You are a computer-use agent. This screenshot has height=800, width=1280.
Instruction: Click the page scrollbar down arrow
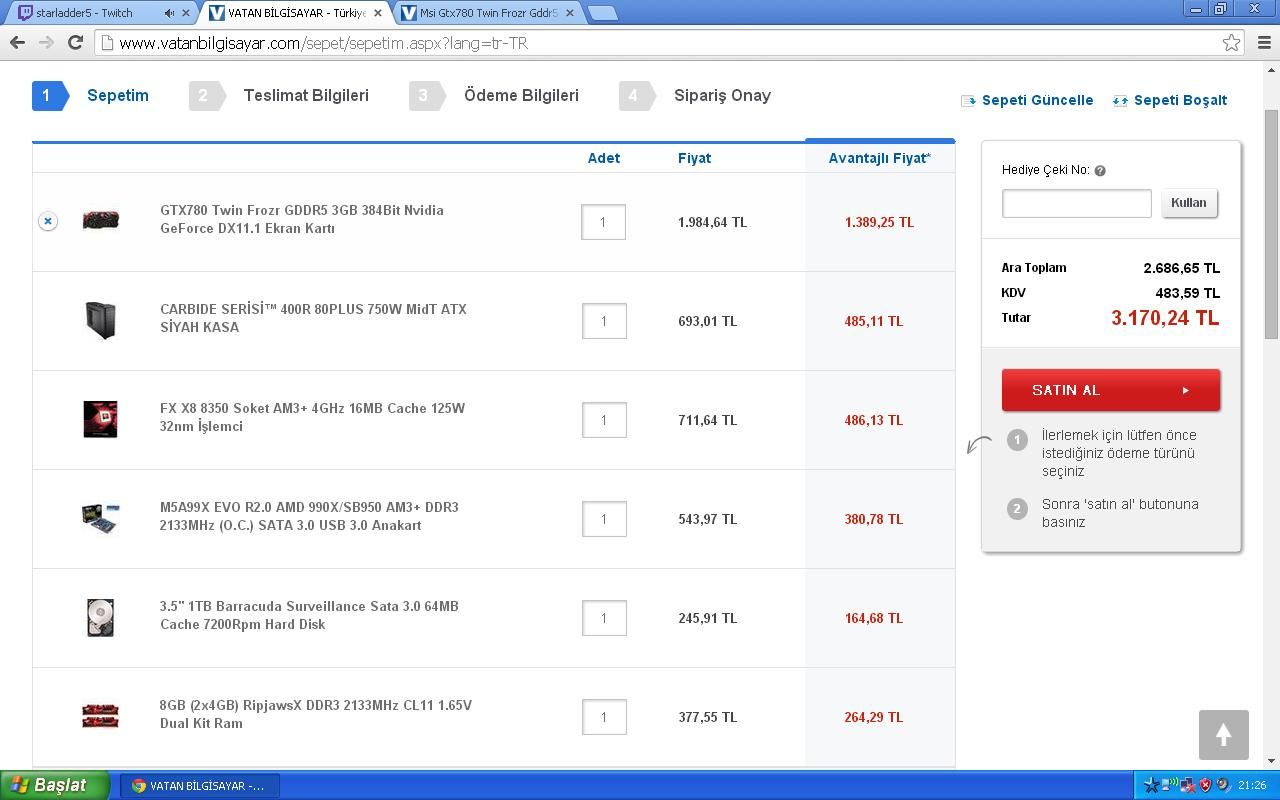pyautogui.click(x=1272, y=761)
